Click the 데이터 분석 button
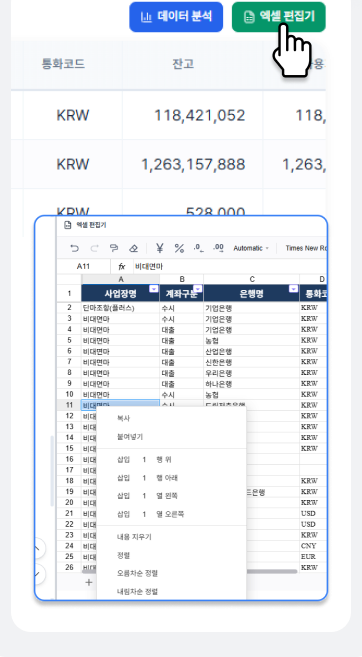Viewport: 362px width, 657px height. (x=176, y=17)
